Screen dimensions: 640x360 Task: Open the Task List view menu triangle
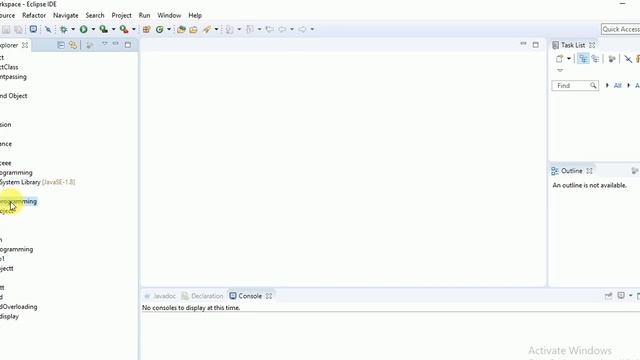pyautogui.click(x=560, y=71)
